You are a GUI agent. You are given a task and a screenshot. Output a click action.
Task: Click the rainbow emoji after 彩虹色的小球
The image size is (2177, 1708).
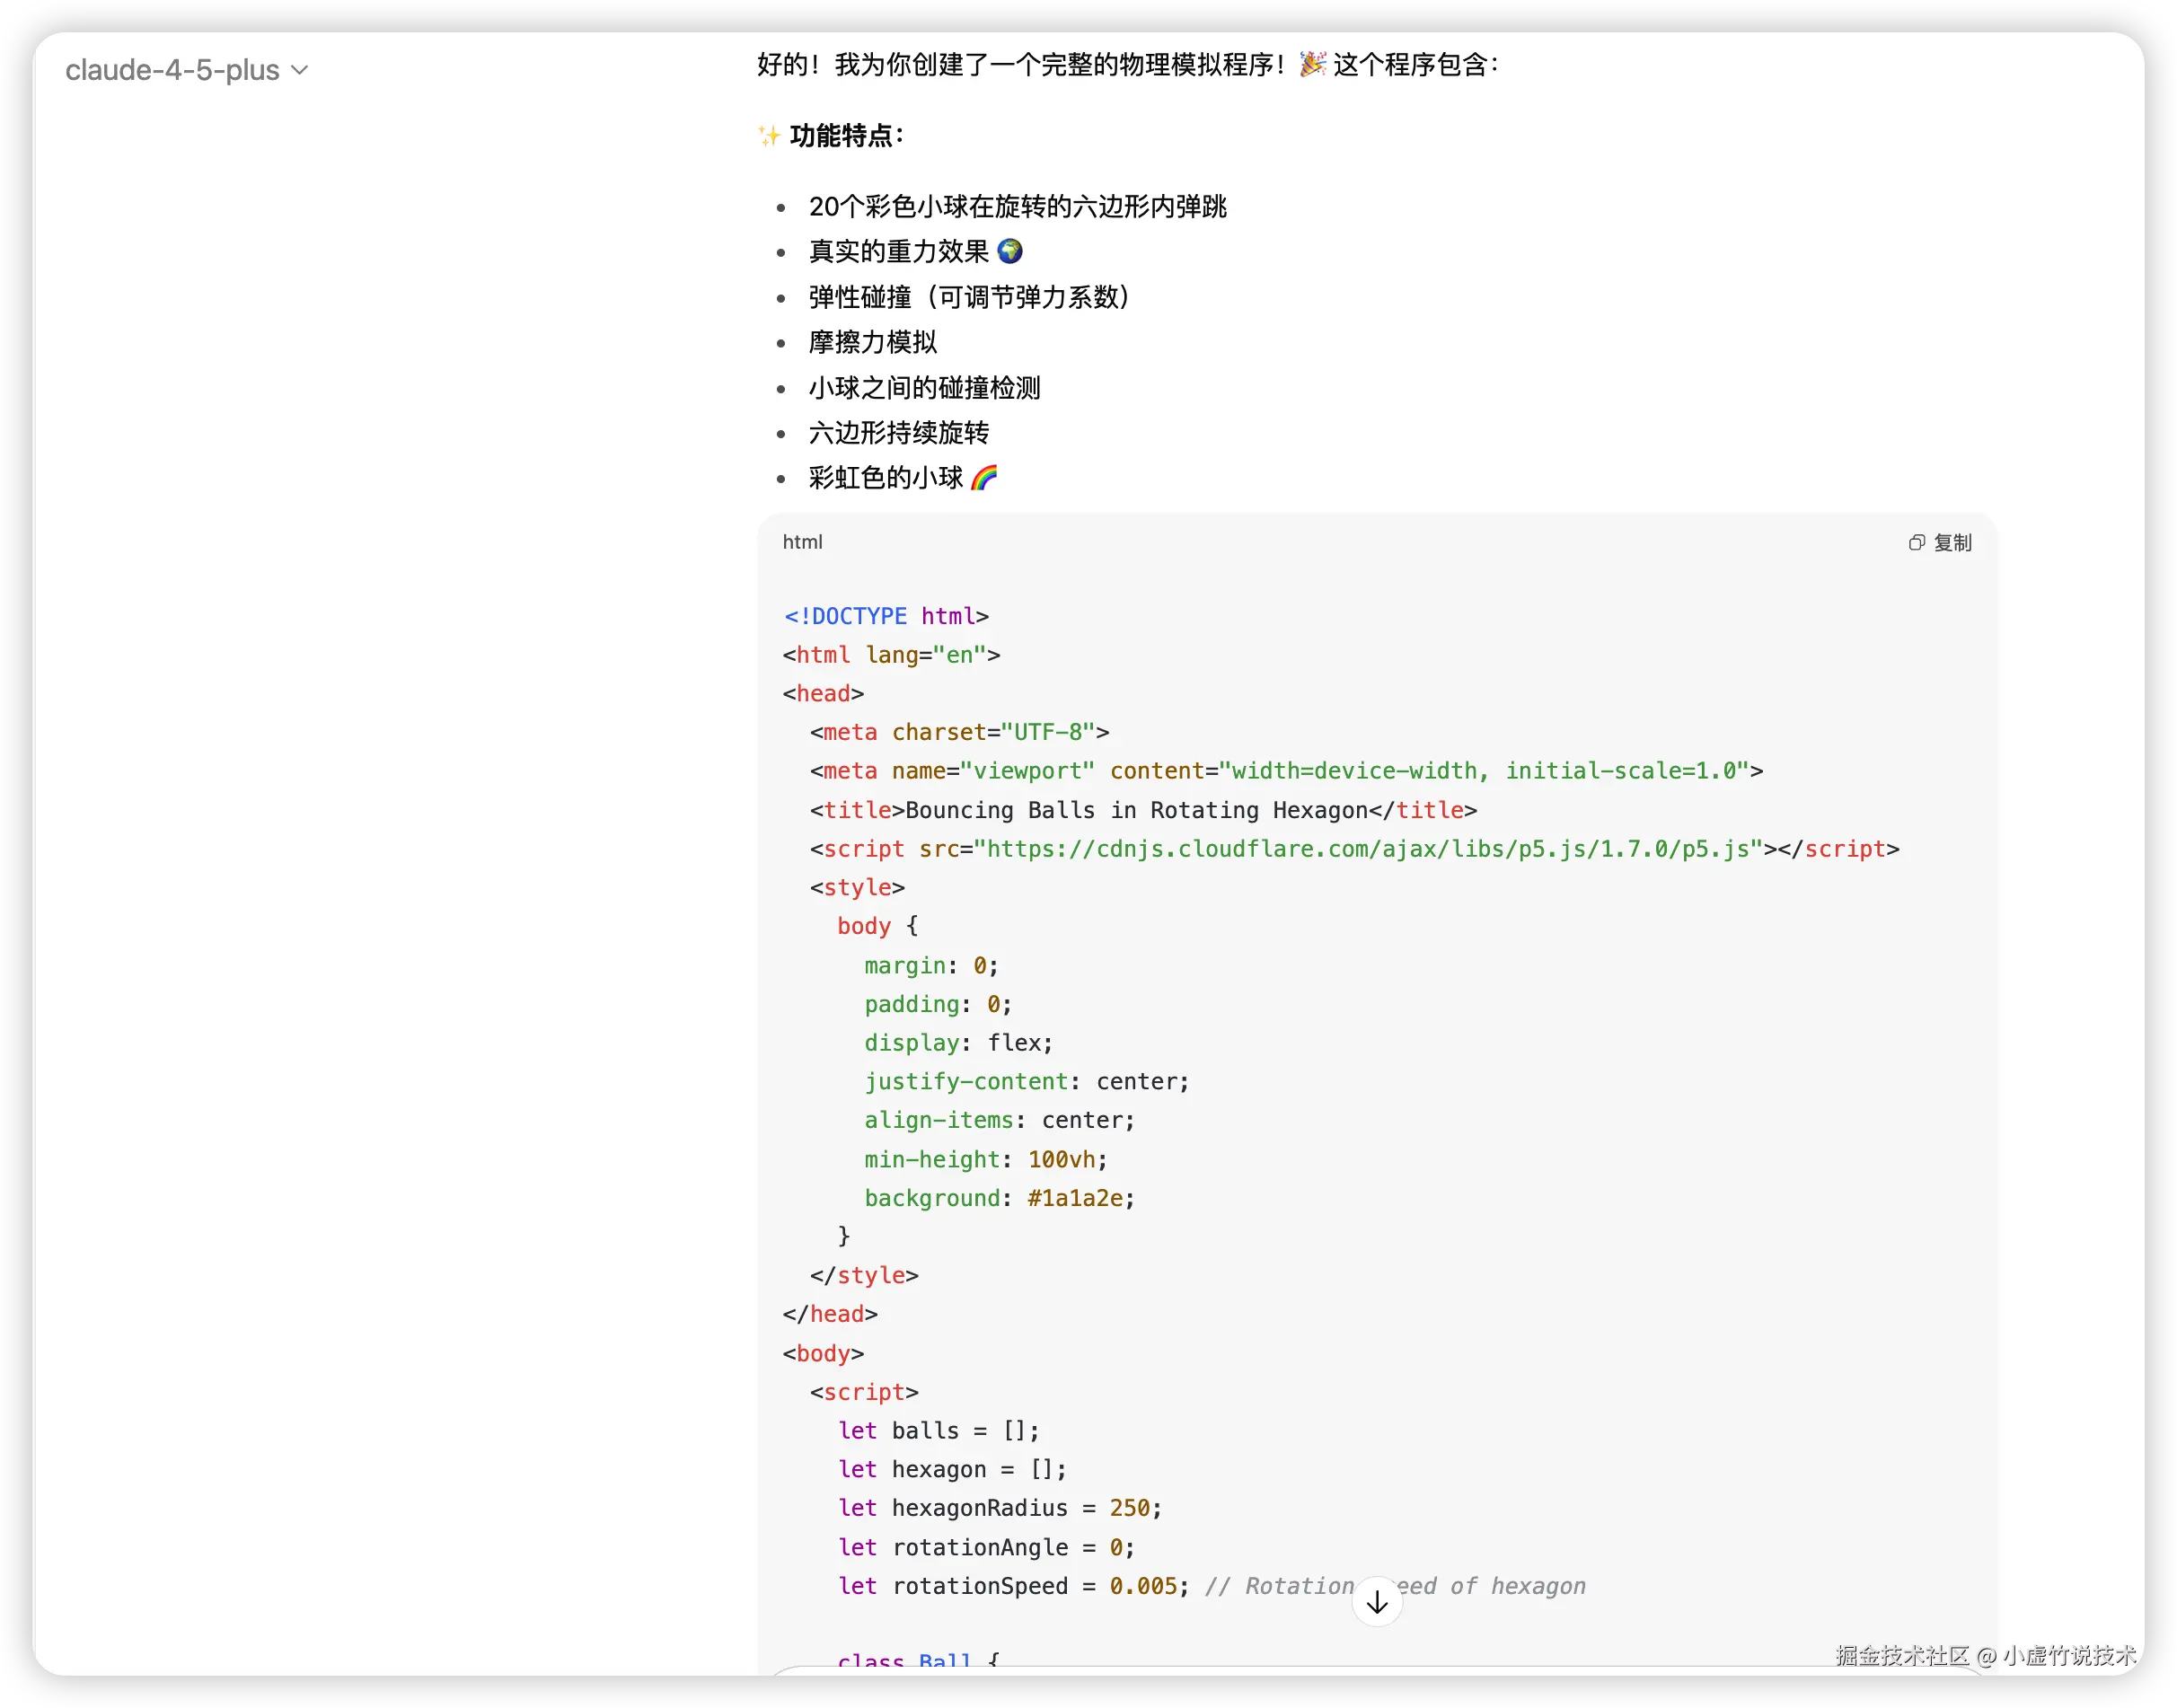(x=984, y=478)
